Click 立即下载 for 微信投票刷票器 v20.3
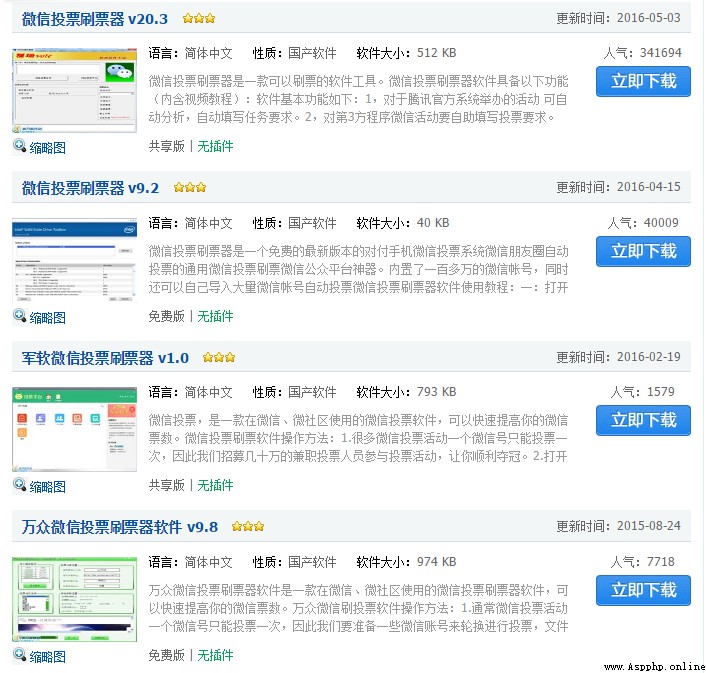The height and width of the screenshot is (673, 706). (x=643, y=81)
